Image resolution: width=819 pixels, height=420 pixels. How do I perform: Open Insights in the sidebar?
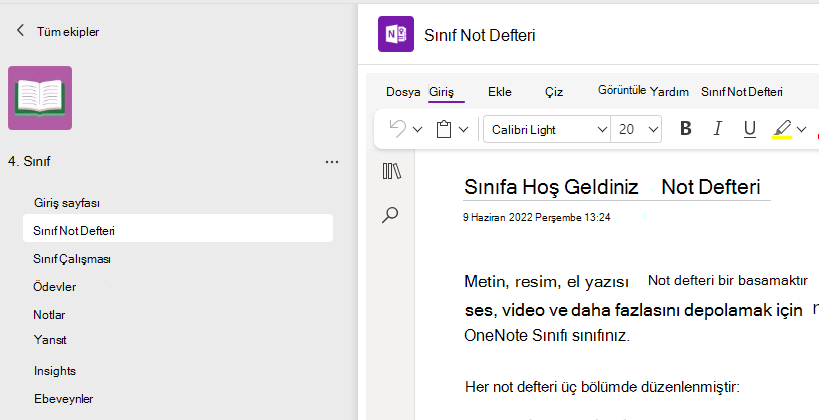(x=55, y=371)
